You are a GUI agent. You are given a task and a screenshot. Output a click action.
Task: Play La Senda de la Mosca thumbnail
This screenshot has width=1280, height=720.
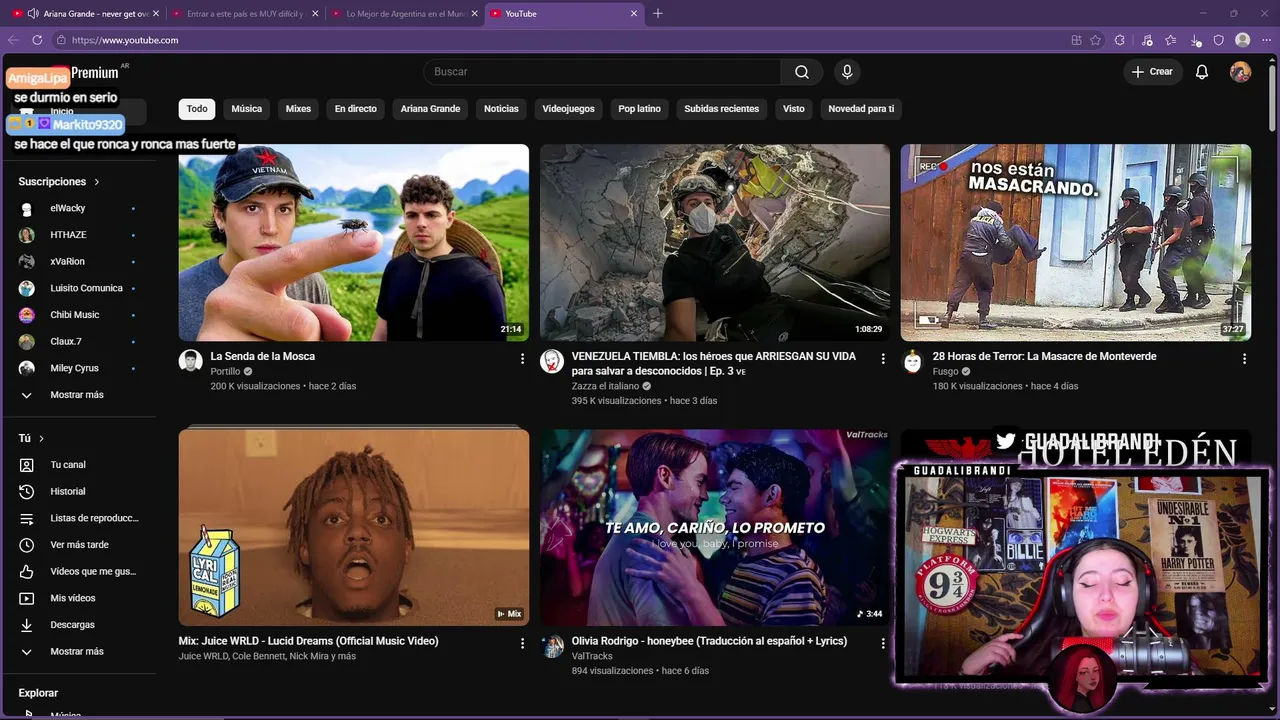[354, 243]
